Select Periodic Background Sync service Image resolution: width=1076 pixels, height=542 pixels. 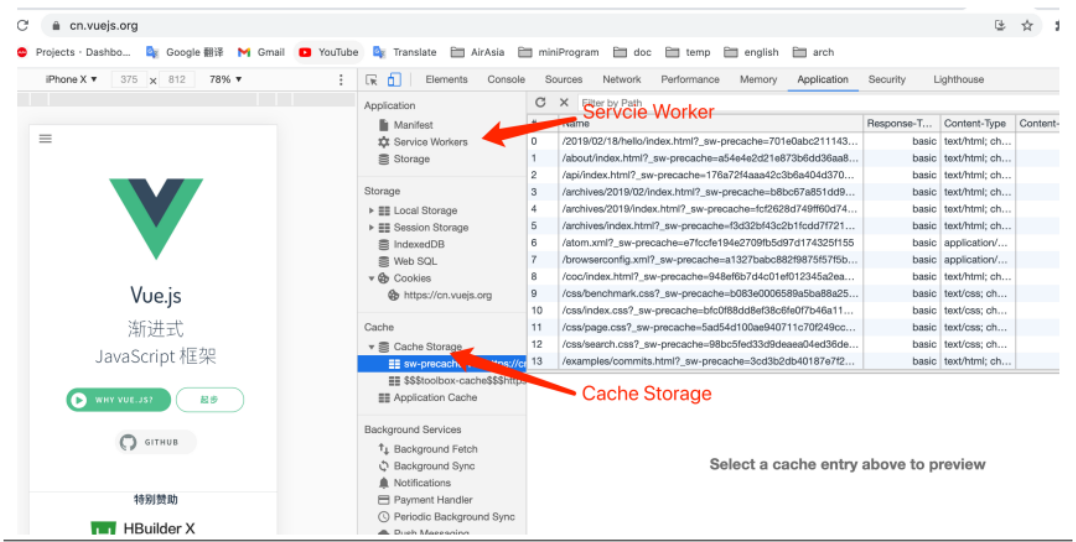454,517
